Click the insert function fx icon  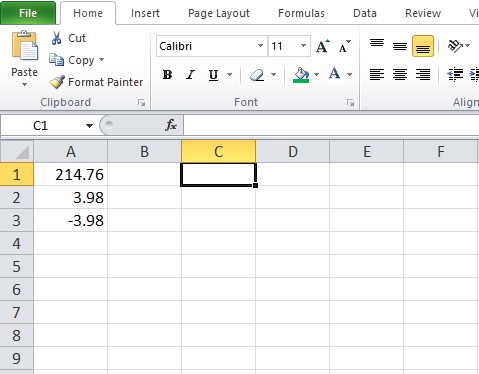(x=171, y=125)
